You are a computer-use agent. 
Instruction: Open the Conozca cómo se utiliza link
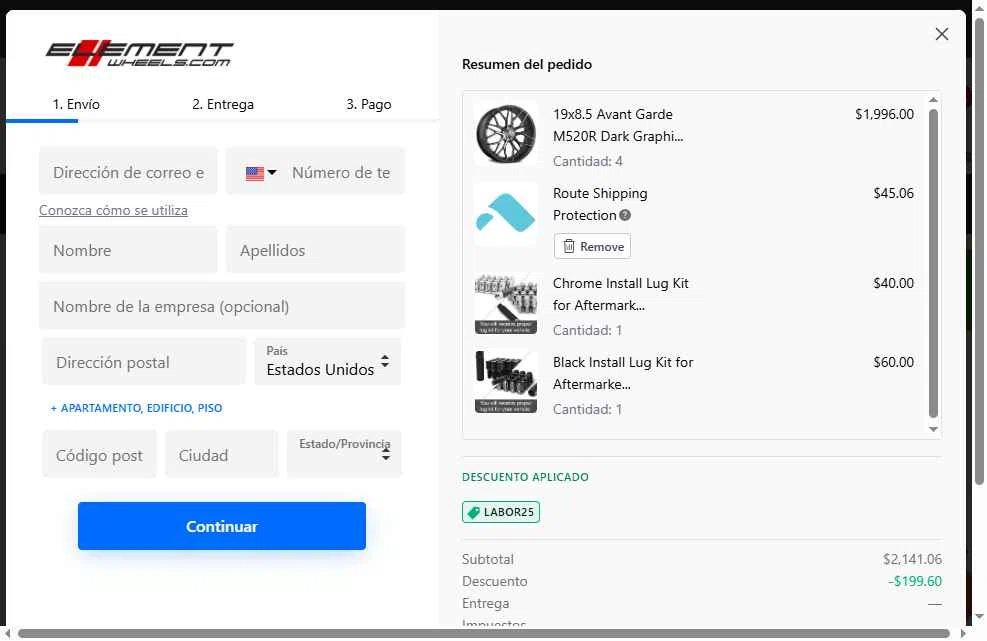[113, 210]
